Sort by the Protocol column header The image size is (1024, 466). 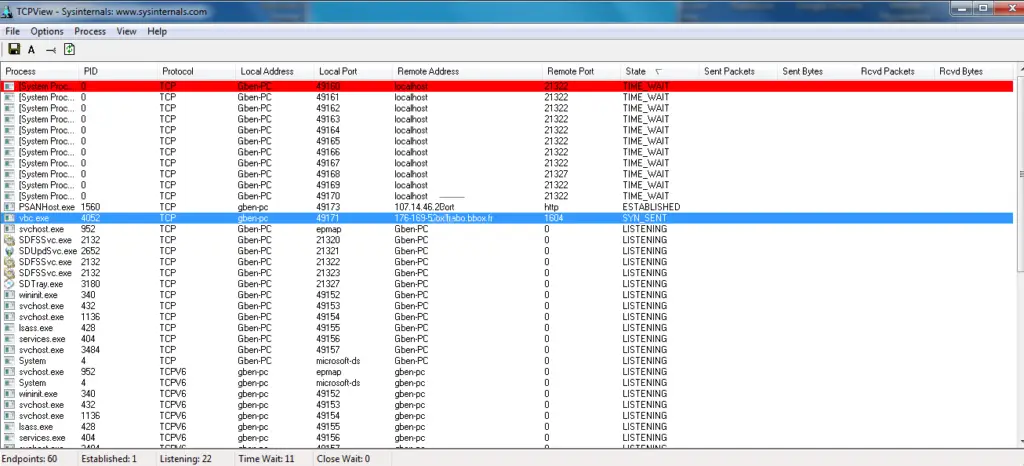click(196, 71)
